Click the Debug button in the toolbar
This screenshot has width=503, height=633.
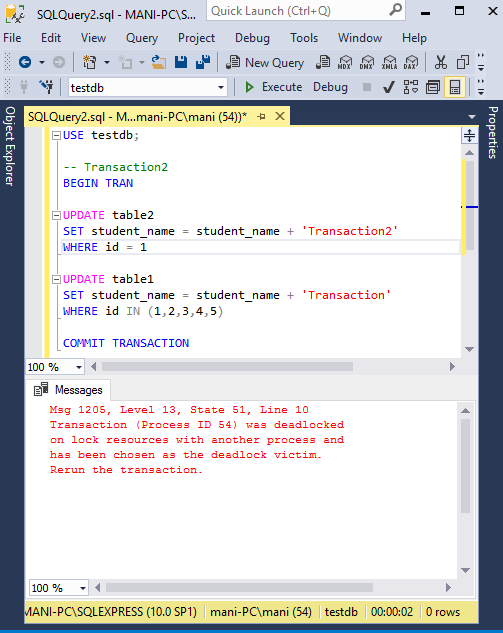pyautogui.click(x=330, y=87)
